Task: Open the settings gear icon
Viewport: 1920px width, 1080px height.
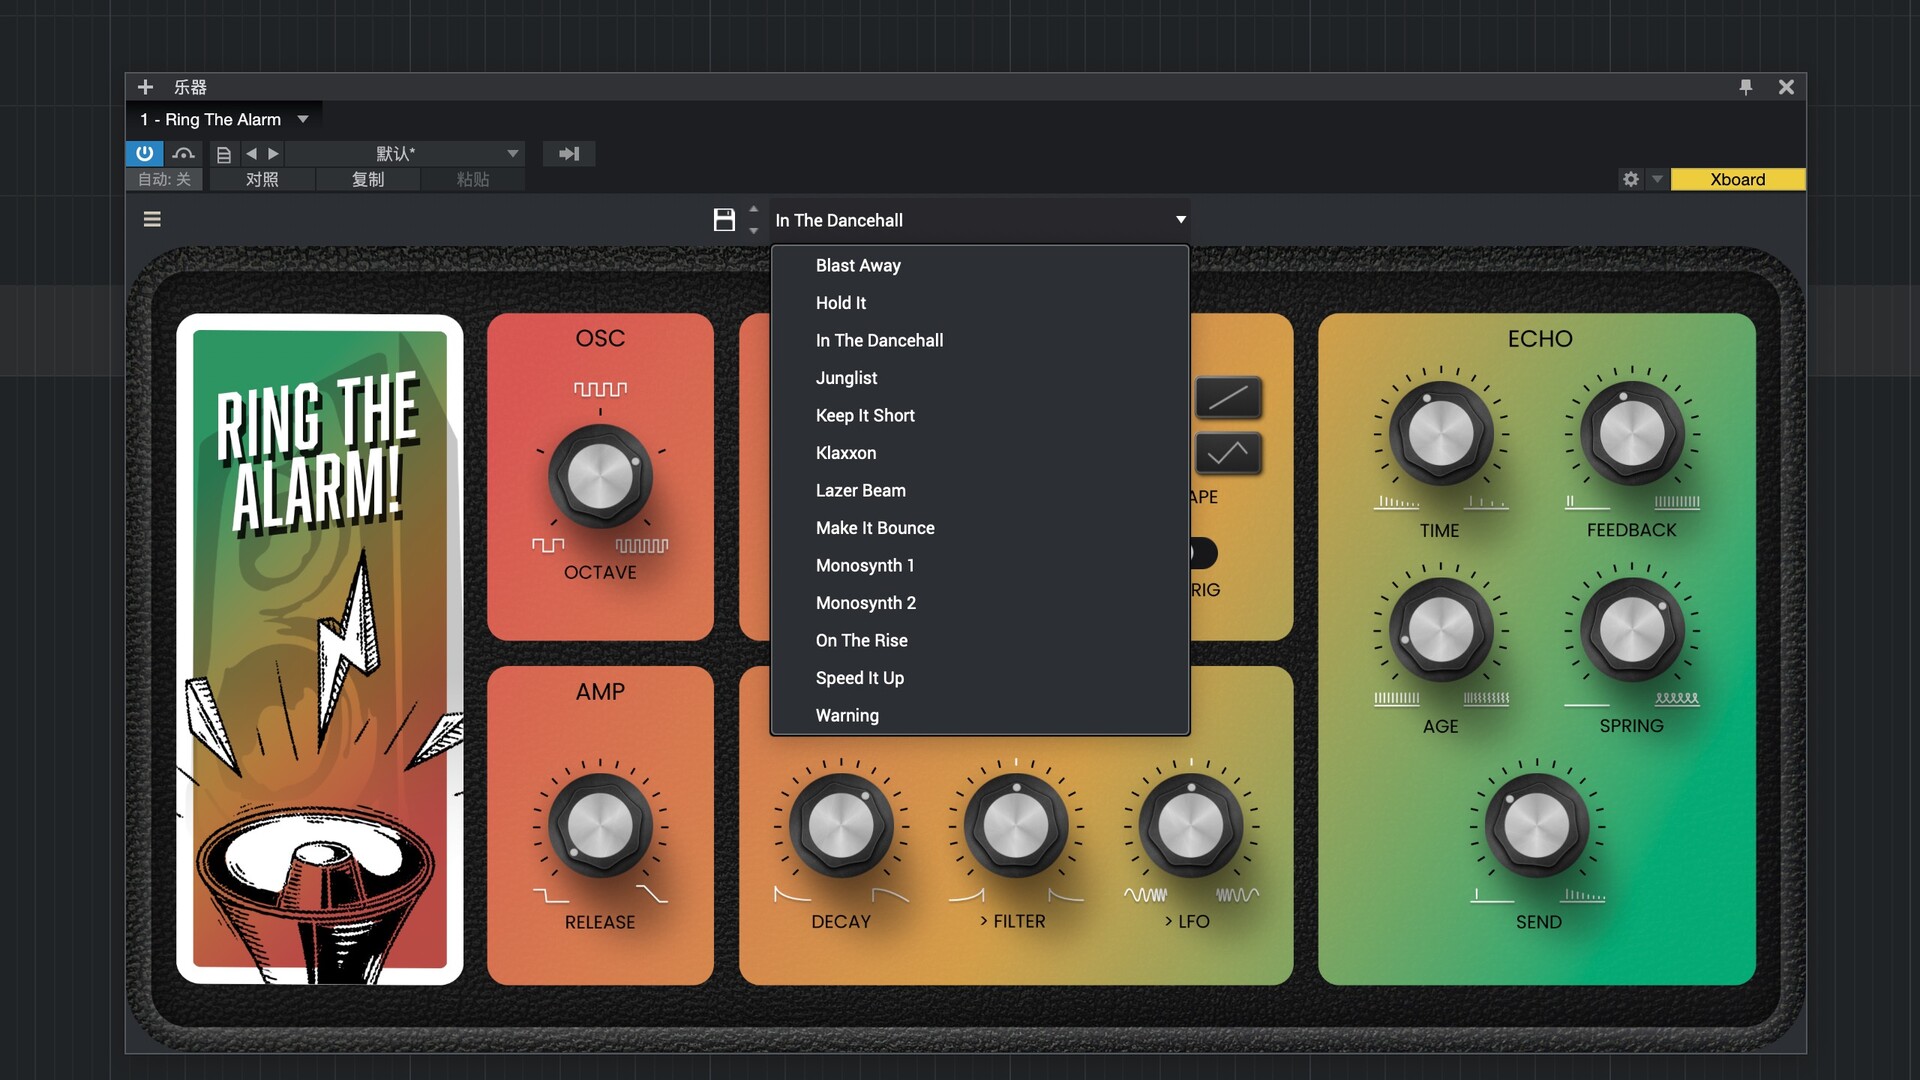Action: coord(1630,179)
